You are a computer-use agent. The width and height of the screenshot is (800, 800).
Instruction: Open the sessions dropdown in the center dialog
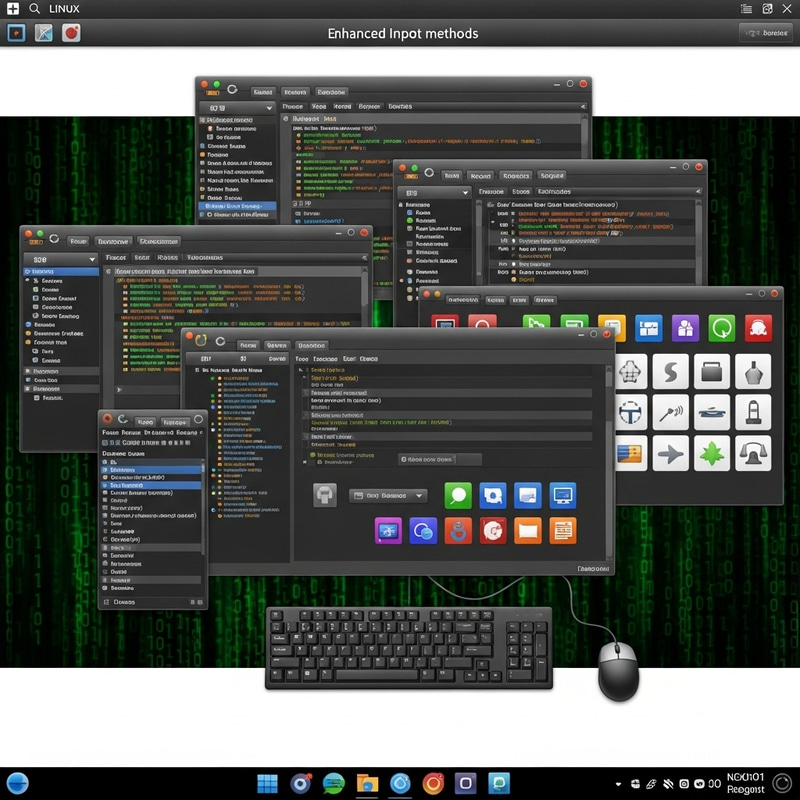(x=389, y=495)
